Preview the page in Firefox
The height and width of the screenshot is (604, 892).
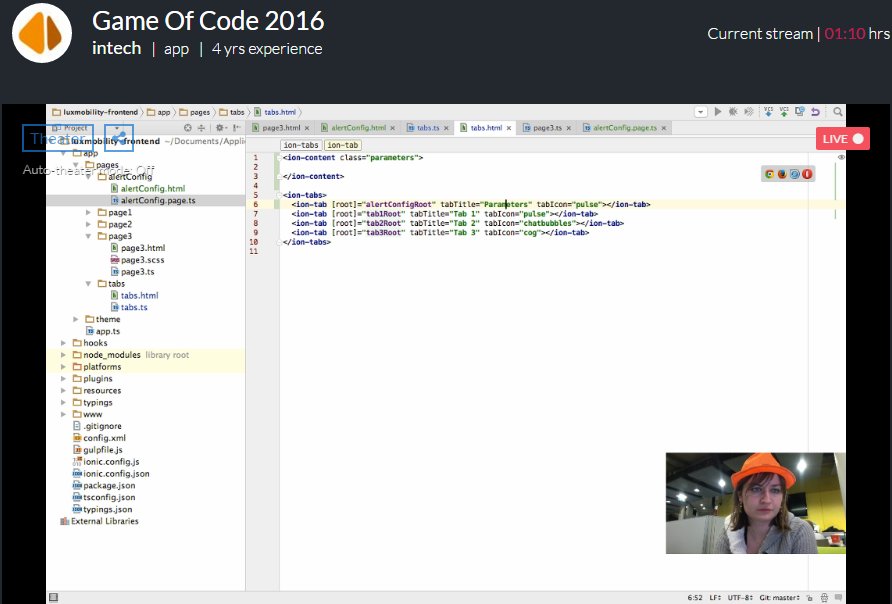783,173
